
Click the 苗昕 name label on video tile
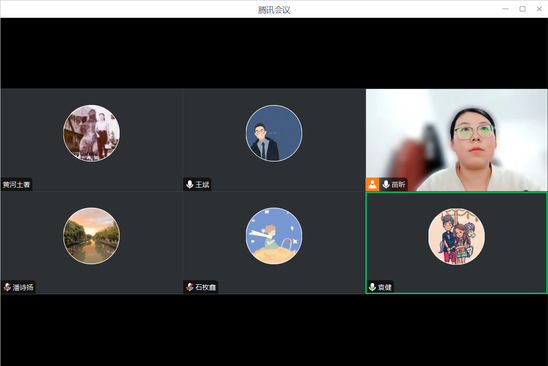point(398,185)
